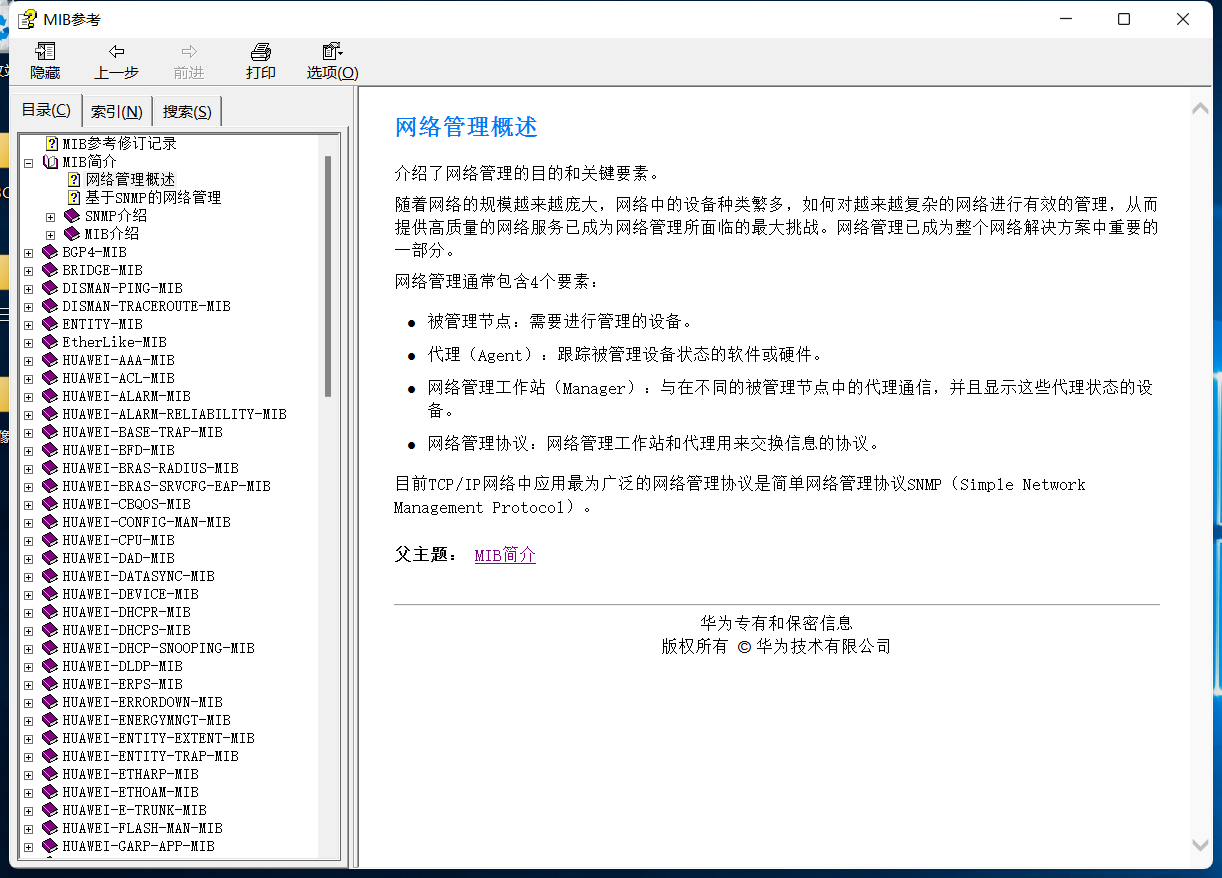Expand the DISMAN-PING-MIB node
The width and height of the screenshot is (1222, 878).
pos(28,288)
